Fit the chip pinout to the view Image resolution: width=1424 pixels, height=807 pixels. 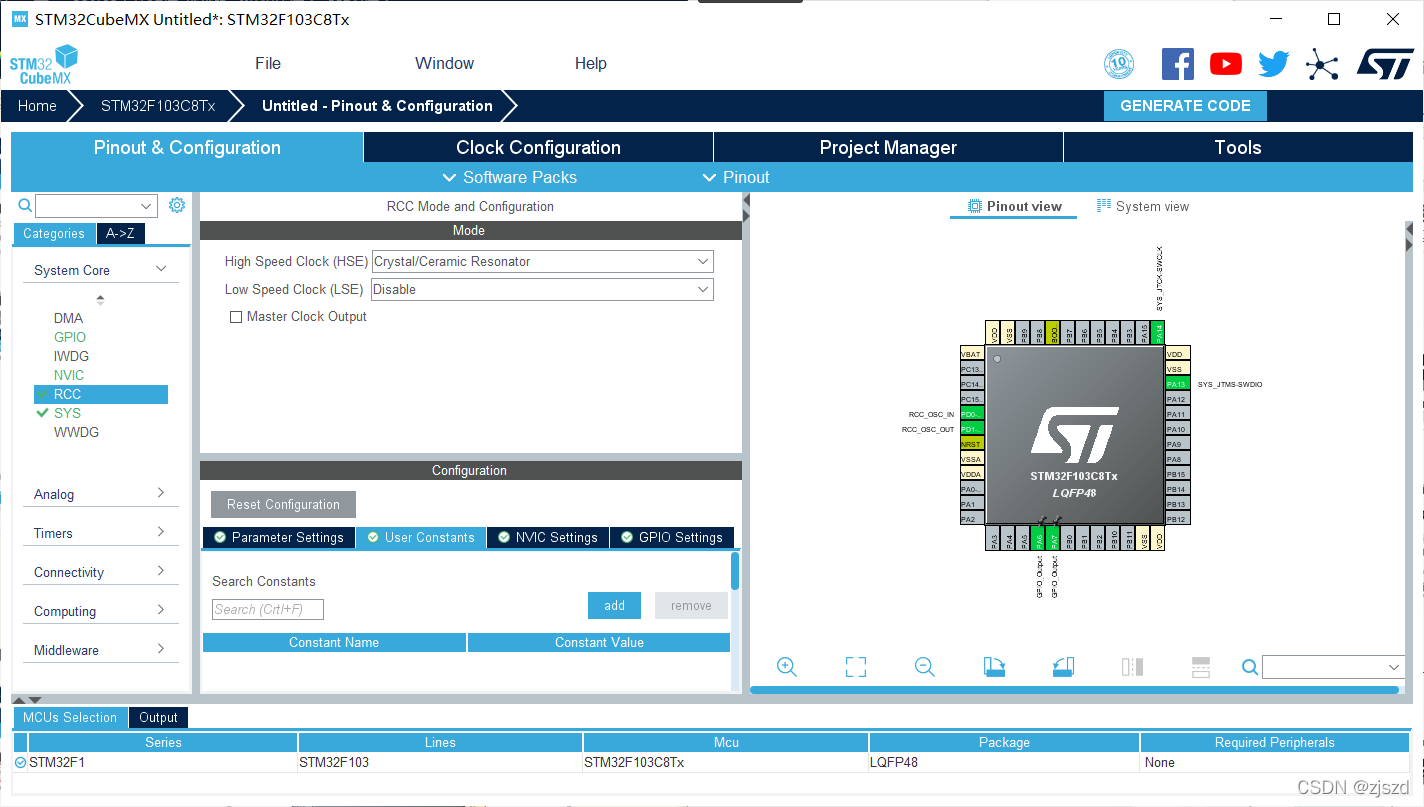tap(856, 667)
